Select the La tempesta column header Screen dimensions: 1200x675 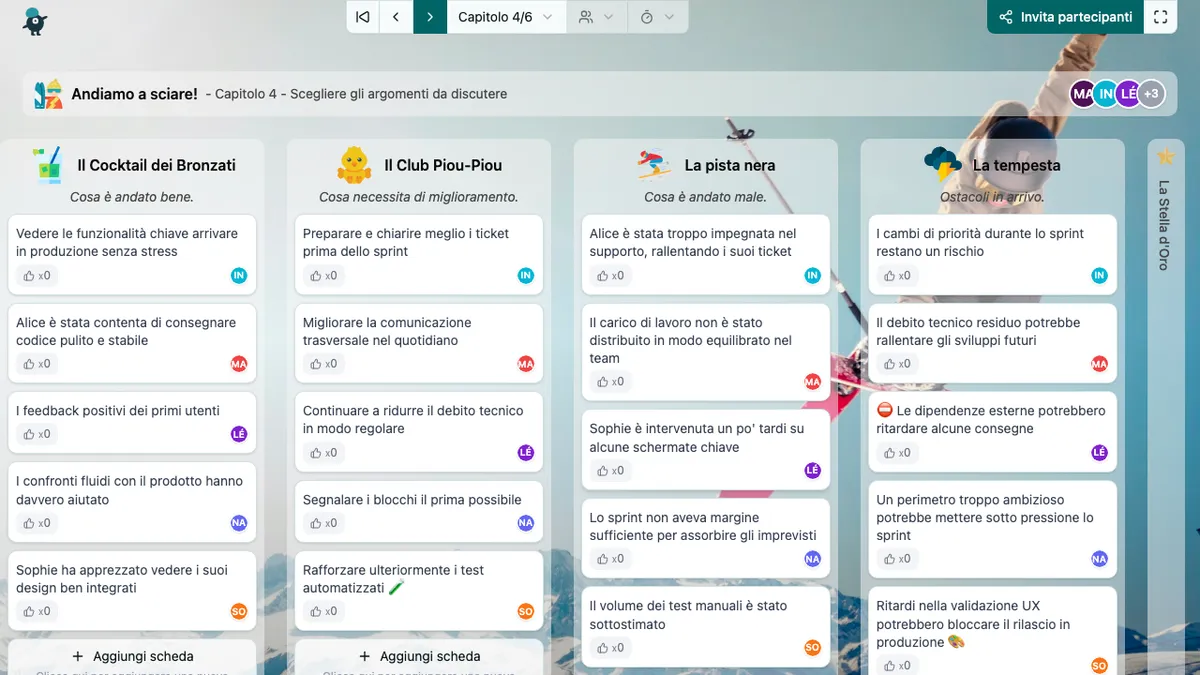[x=1015, y=165]
